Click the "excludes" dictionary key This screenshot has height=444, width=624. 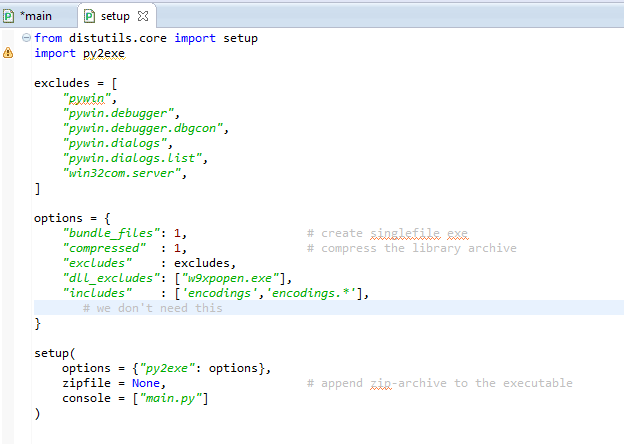coord(97,263)
